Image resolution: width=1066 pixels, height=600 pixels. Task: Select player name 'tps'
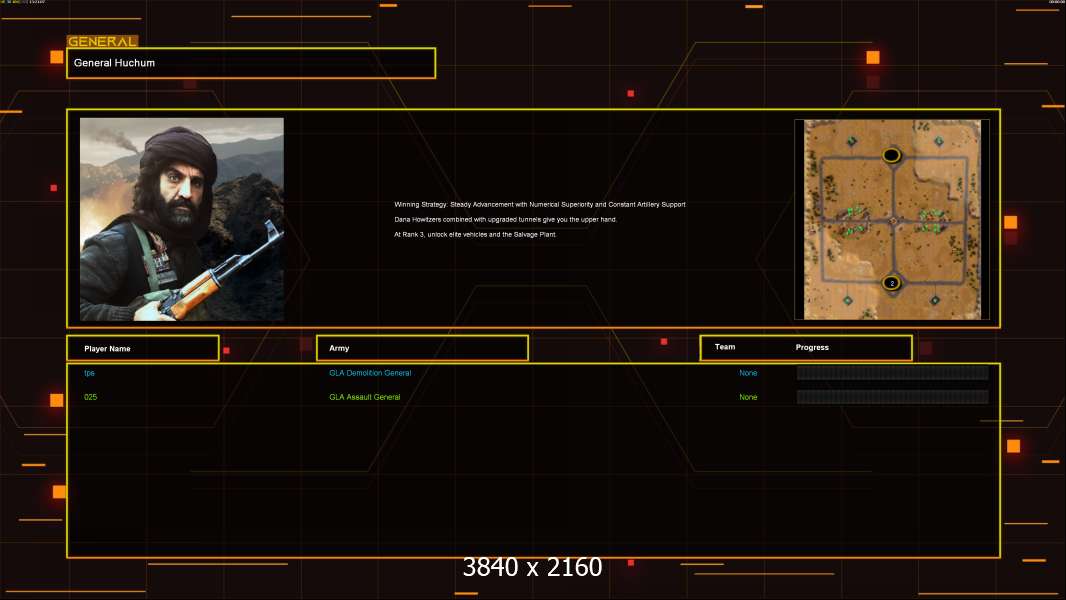(89, 373)
